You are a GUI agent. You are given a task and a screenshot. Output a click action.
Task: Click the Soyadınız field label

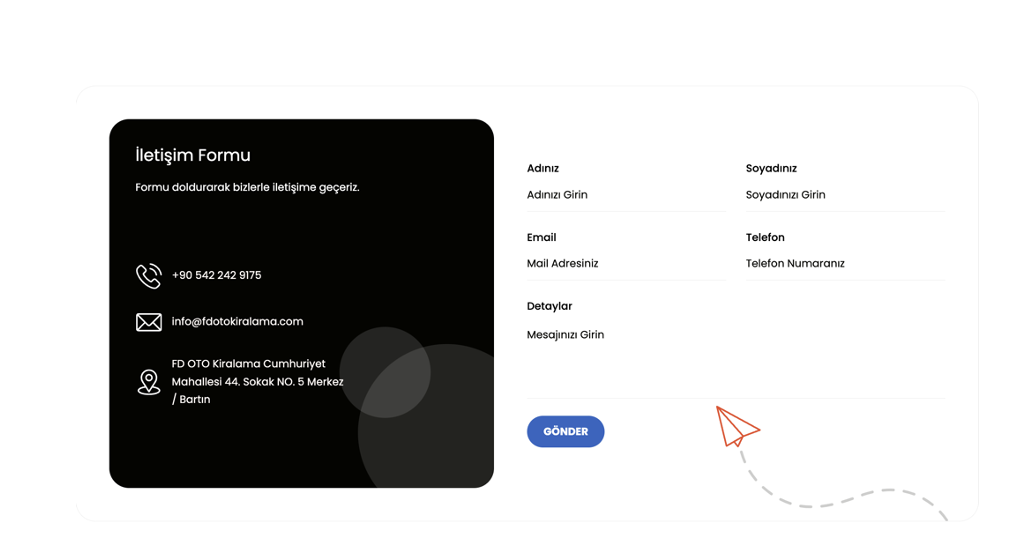(x=771, y=168)
